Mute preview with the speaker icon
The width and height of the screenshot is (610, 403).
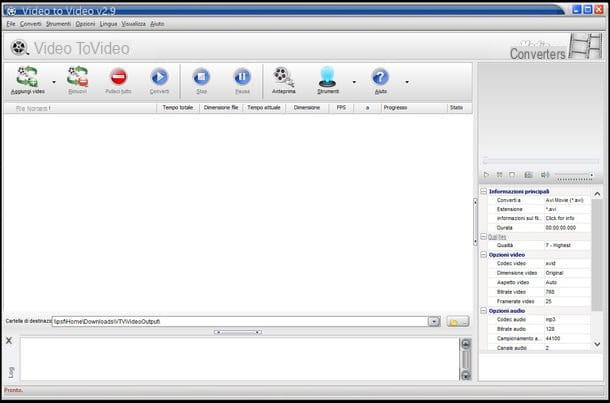545,175
